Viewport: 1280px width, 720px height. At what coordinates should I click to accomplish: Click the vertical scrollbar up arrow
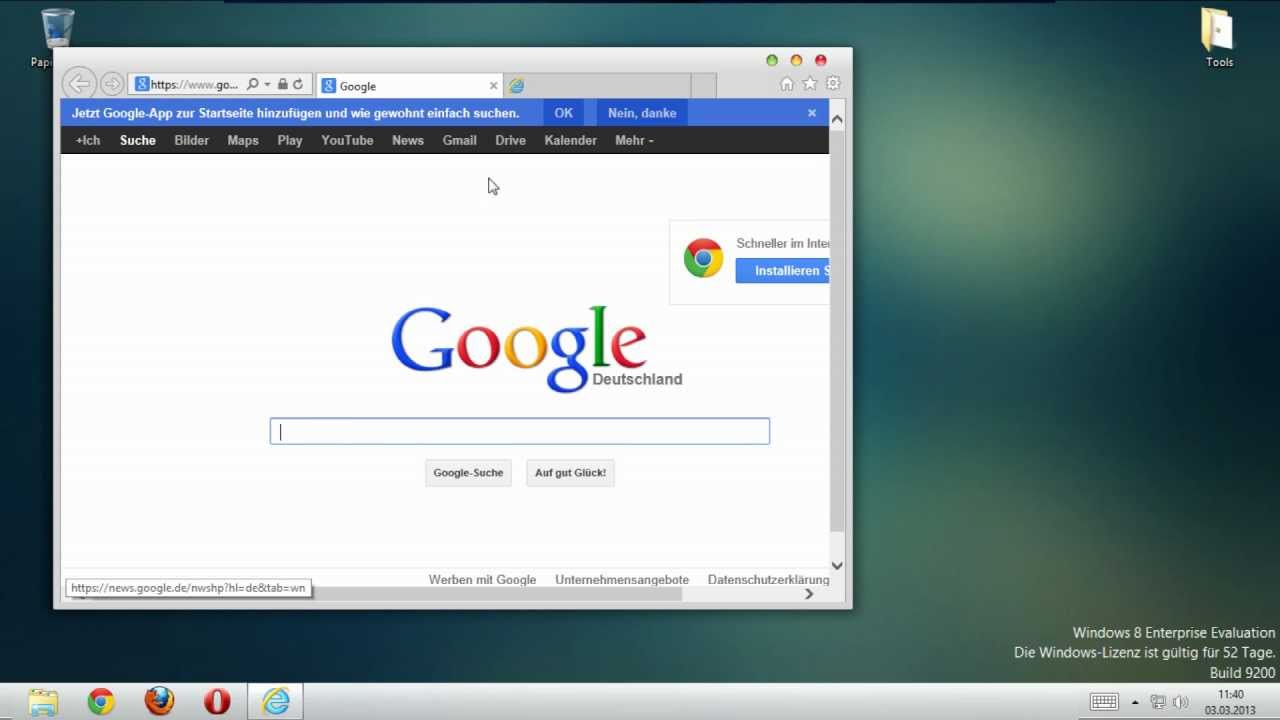(x=837, y=119)
